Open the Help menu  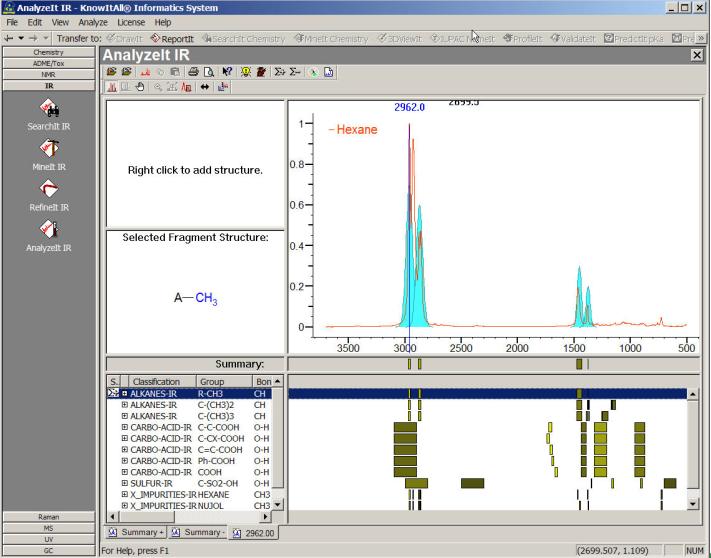pyautogui.click(x=163, y=22)
